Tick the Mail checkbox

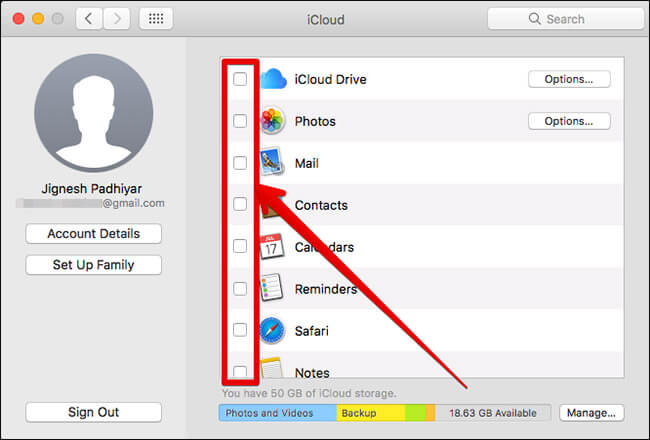coord(240,163)
